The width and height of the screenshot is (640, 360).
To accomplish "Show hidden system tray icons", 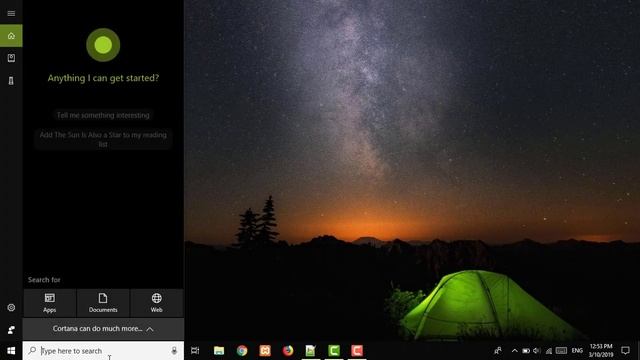I will point(515,351).
